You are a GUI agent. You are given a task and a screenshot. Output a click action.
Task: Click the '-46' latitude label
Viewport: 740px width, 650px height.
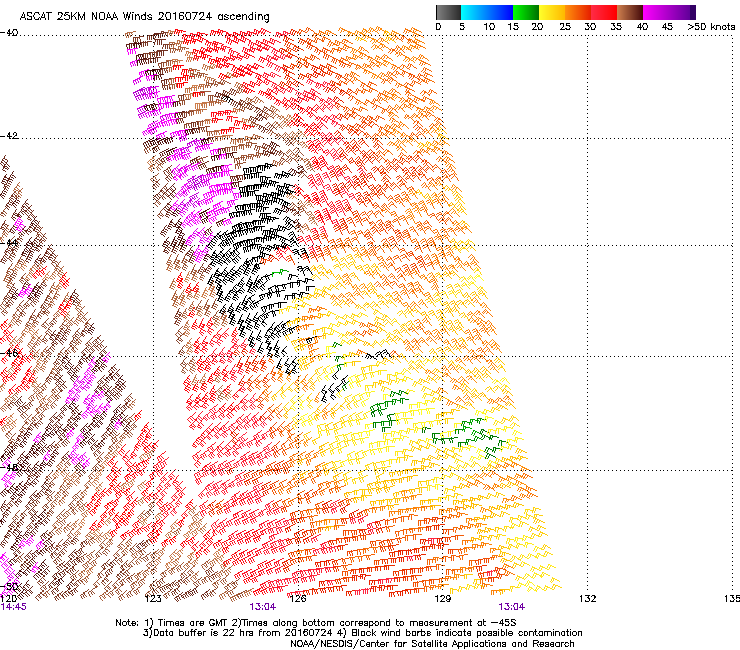point(9,353)
